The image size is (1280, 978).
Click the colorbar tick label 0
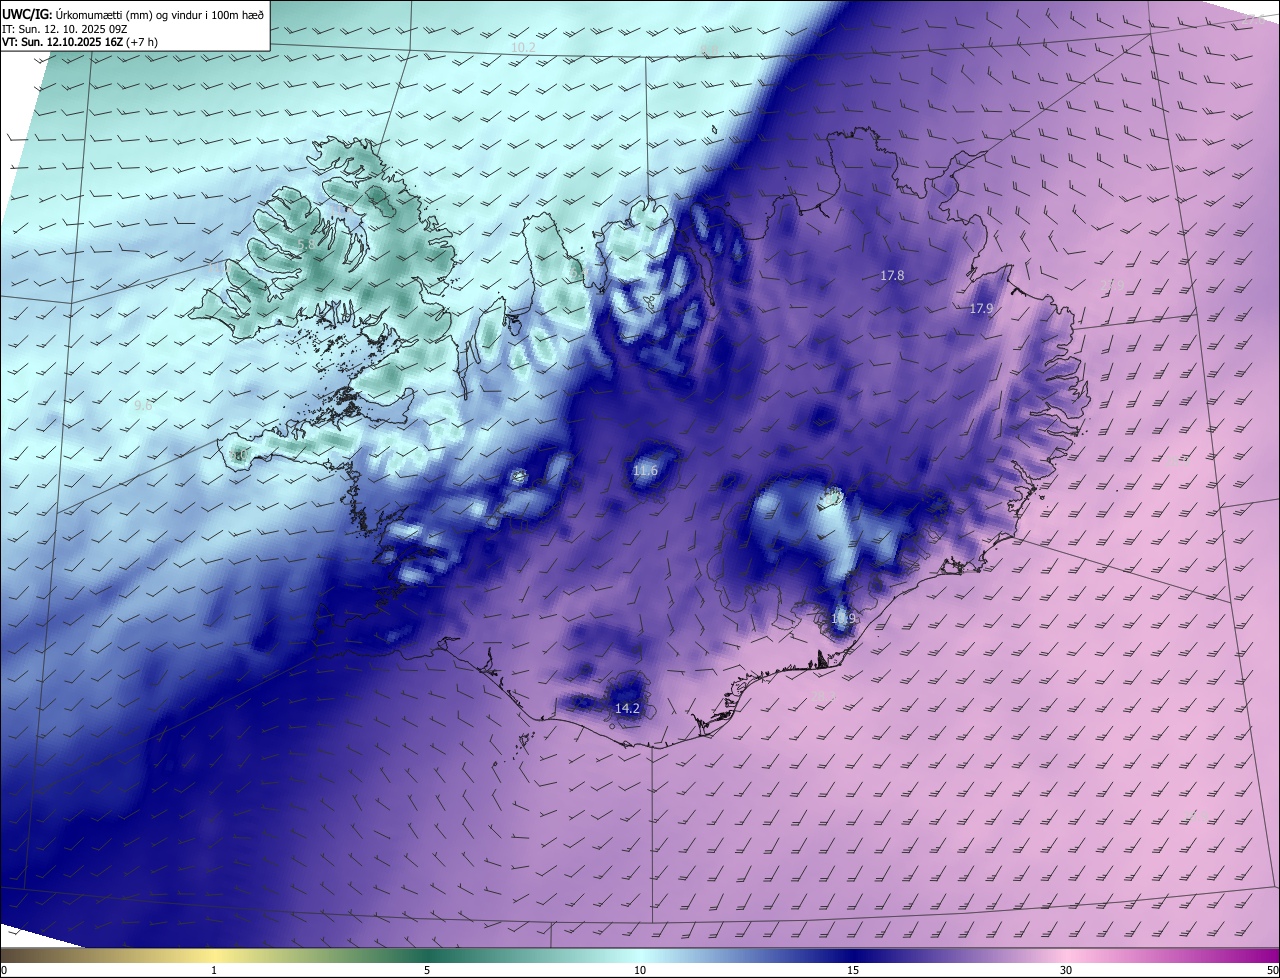point(3,970)
